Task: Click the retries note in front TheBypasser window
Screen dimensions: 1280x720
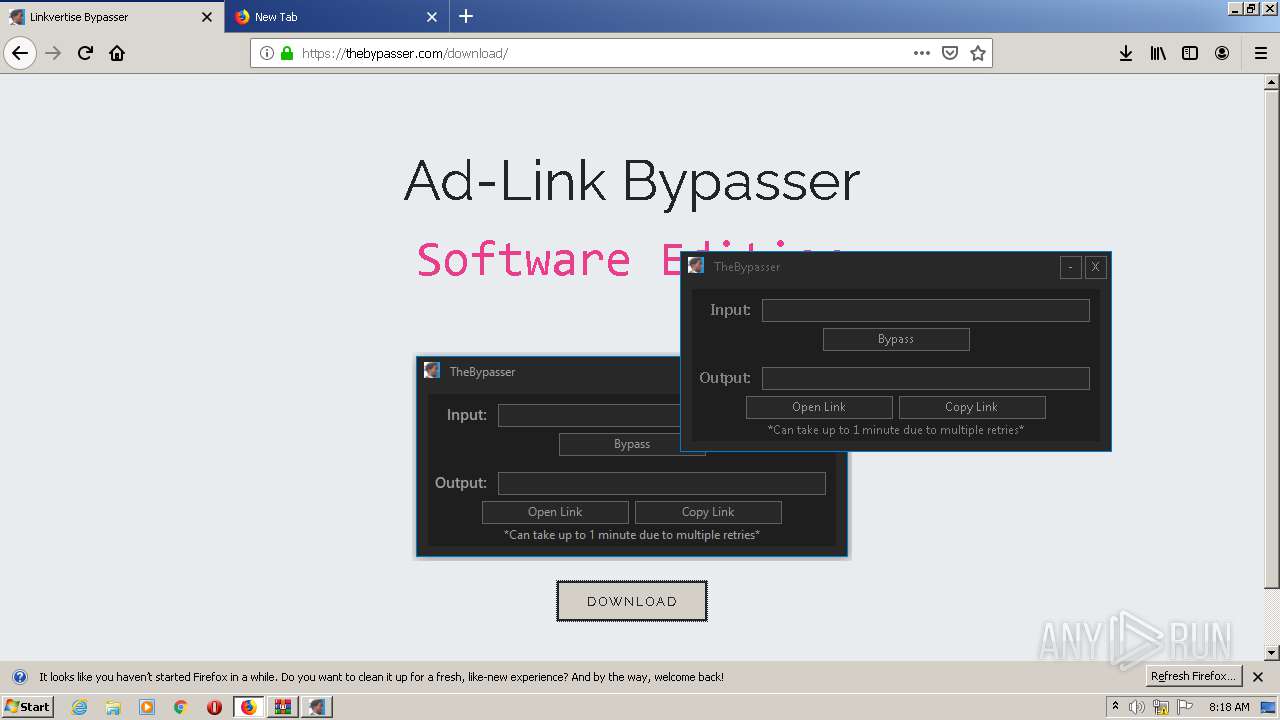Action: tap(896, 430)
